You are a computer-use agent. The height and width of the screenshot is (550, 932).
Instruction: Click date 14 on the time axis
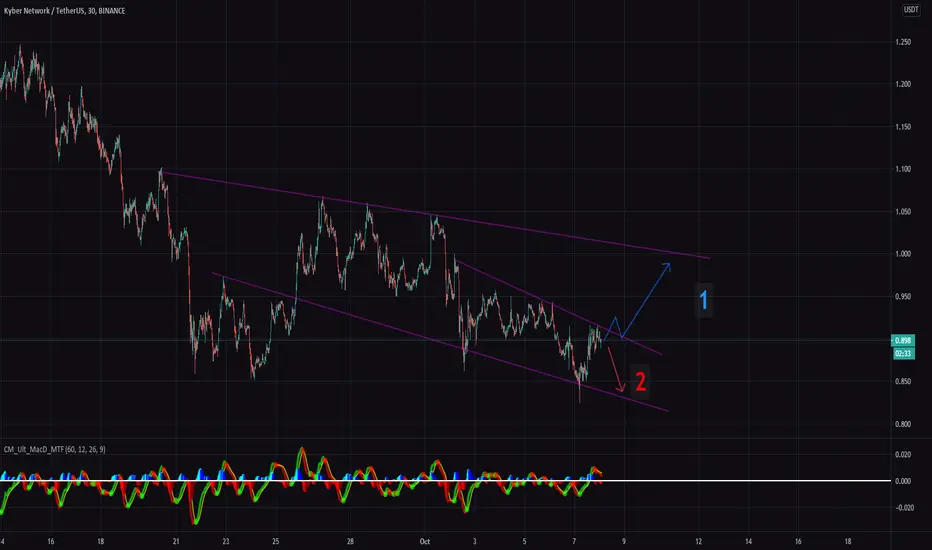[x=748, y=542]
